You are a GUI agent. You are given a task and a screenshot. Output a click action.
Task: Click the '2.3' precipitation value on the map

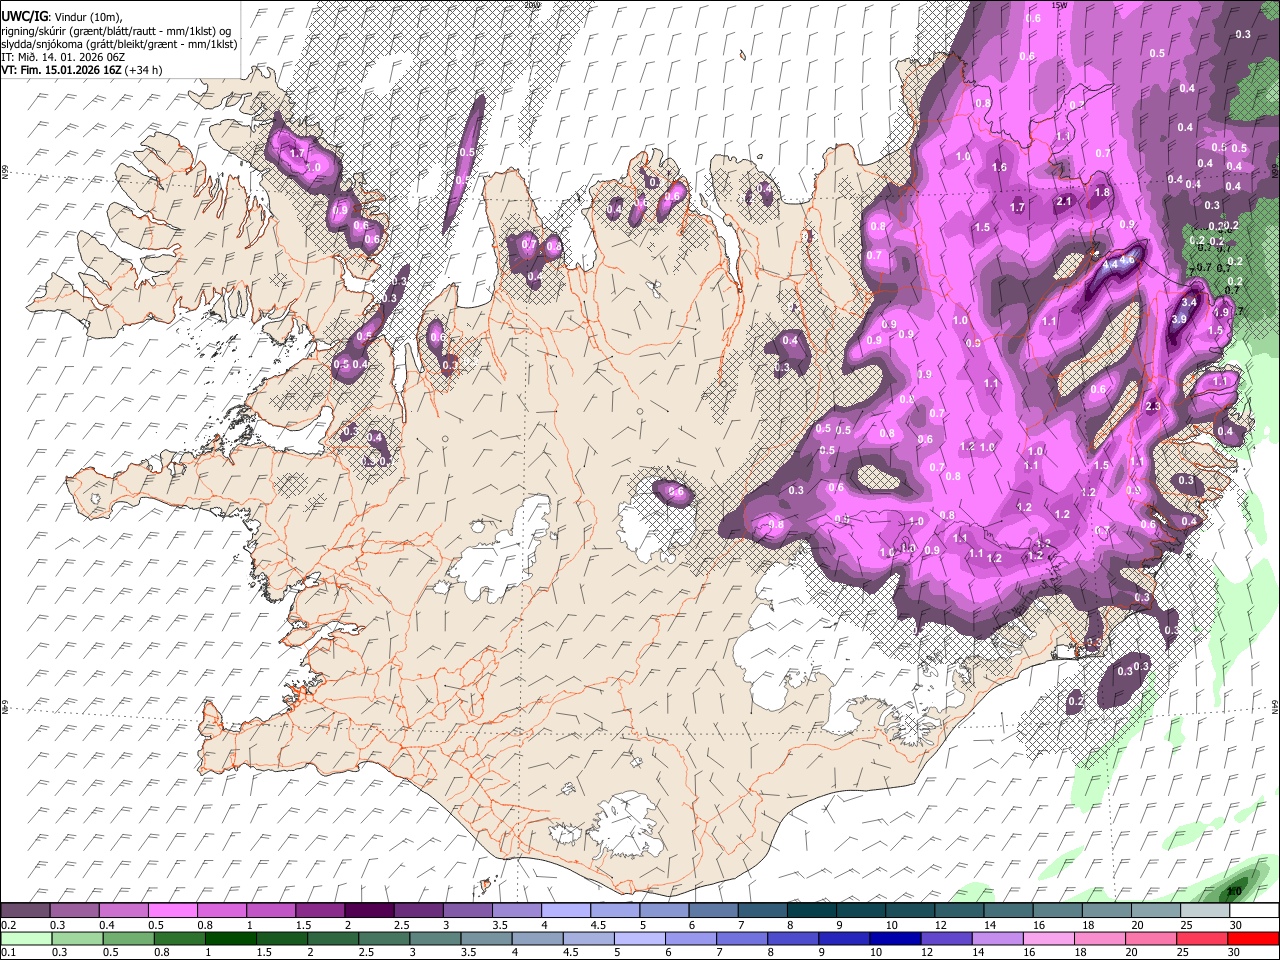point(1153,406)
